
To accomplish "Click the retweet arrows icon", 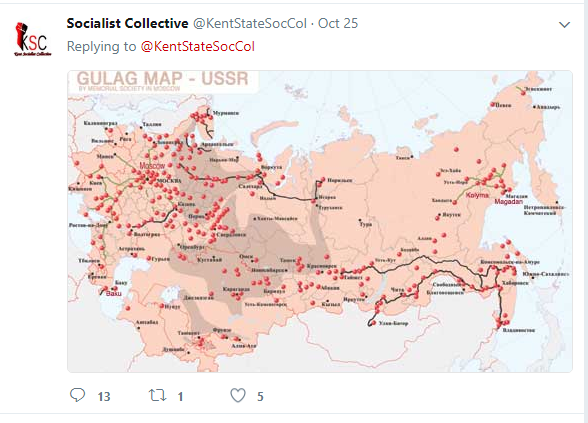I will point(158,395).
